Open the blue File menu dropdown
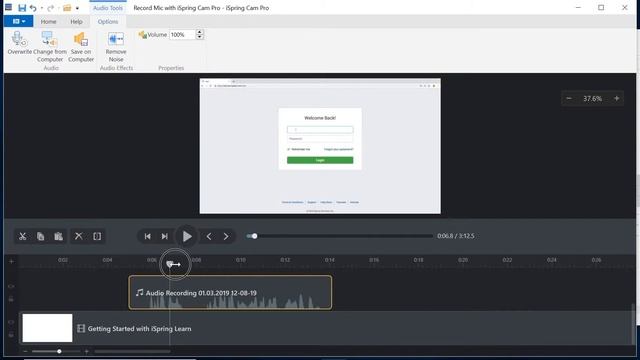This screenshot has width=640, height=360. pyautogui.click(x=18, y=21)
